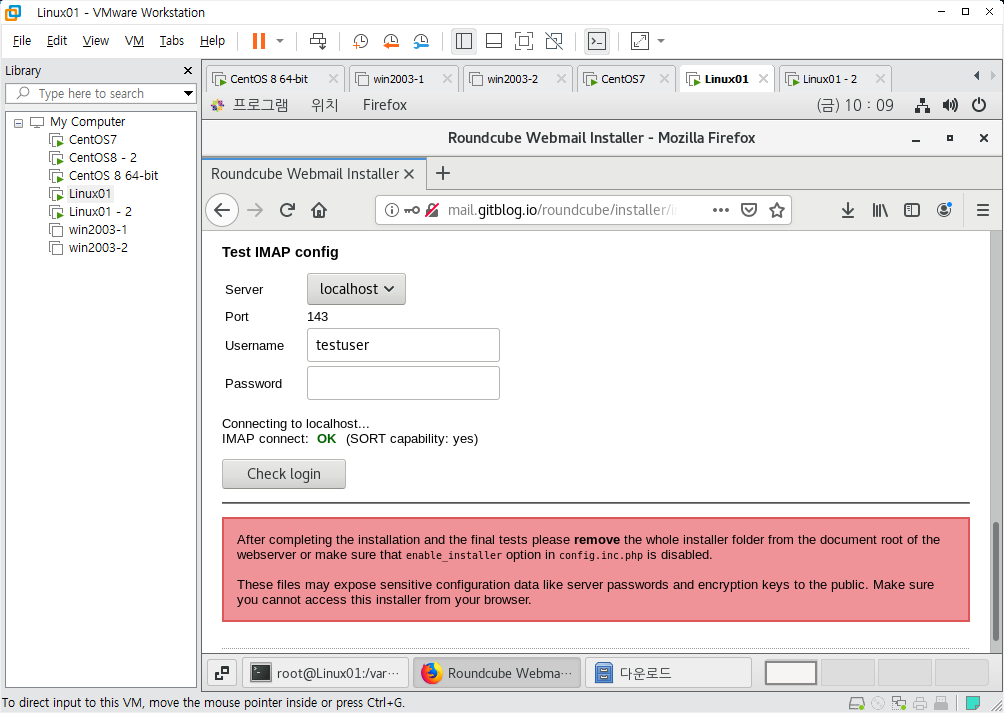This screenshot has width=1004, height=713.
Task: Click the GNOME power icon
Action: pyautogui.click(x=979, y=105)
